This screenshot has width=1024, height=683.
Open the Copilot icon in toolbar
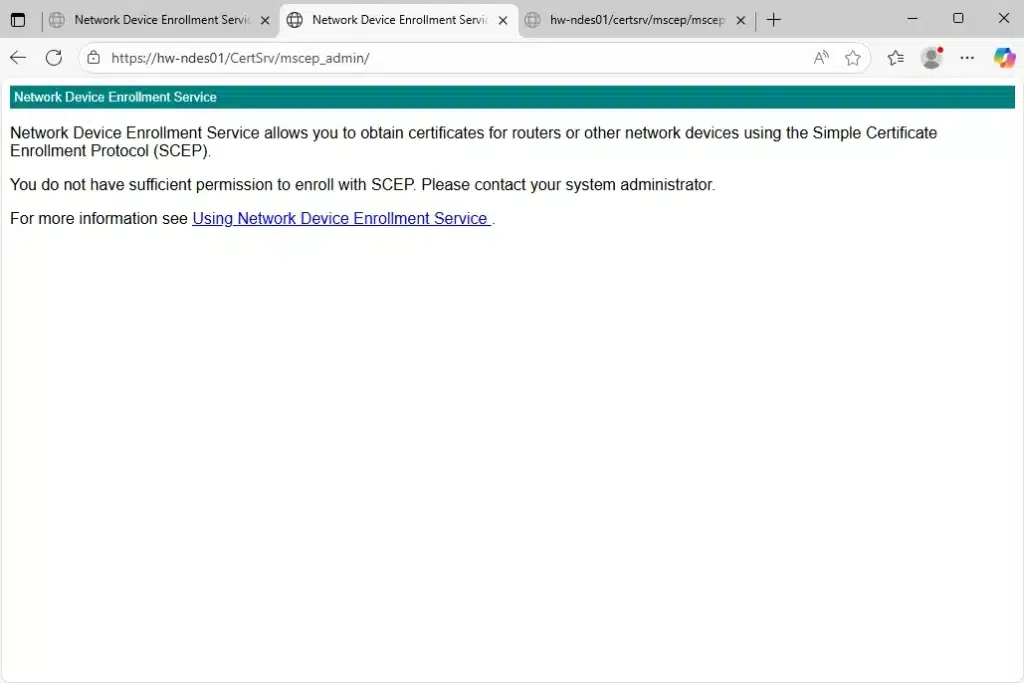point(1004,58)
